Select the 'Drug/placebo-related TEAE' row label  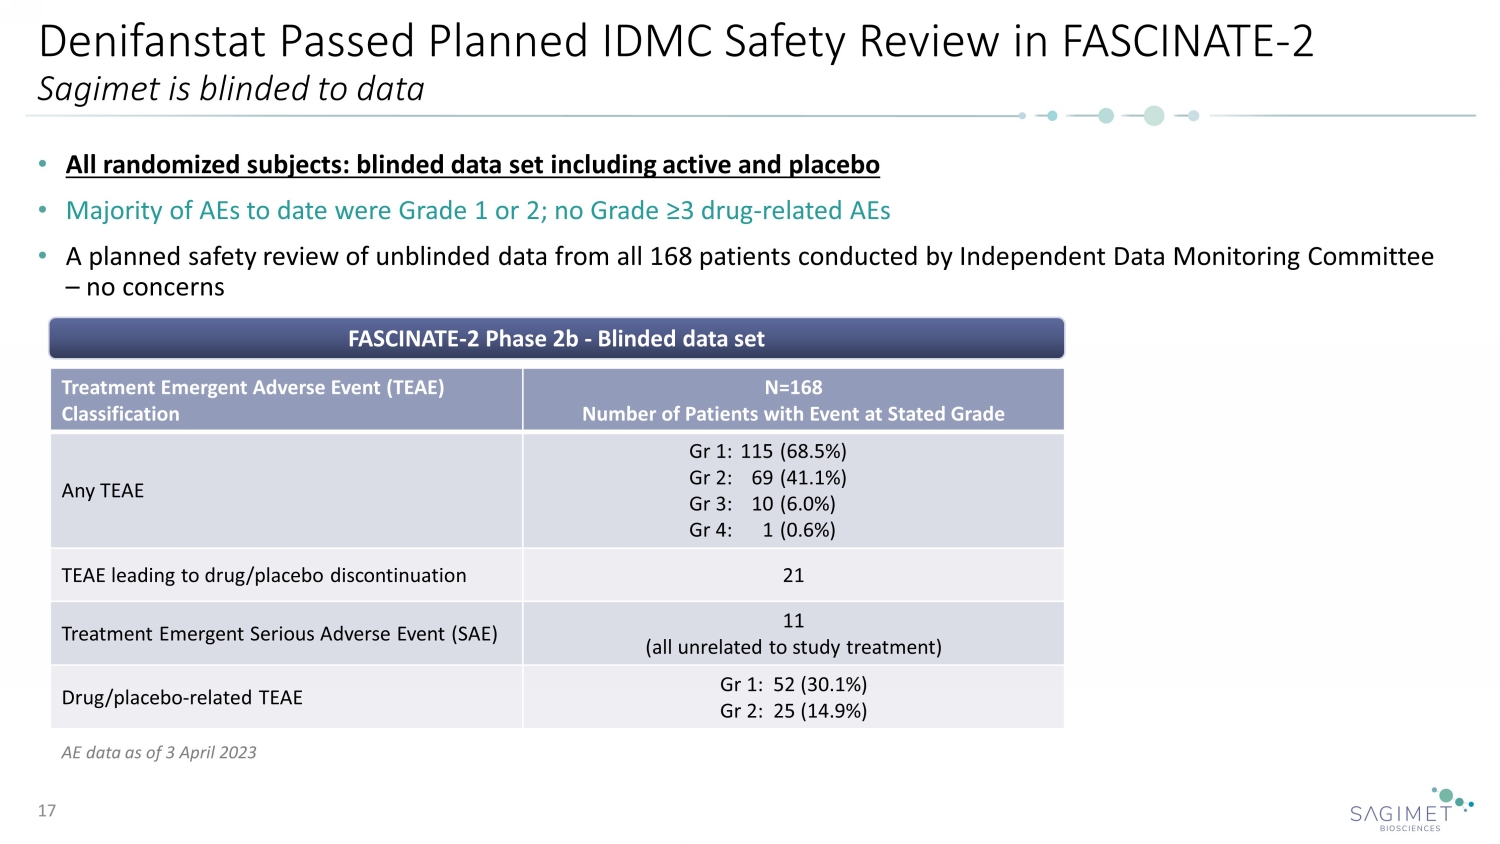click(x=182, y=698)
